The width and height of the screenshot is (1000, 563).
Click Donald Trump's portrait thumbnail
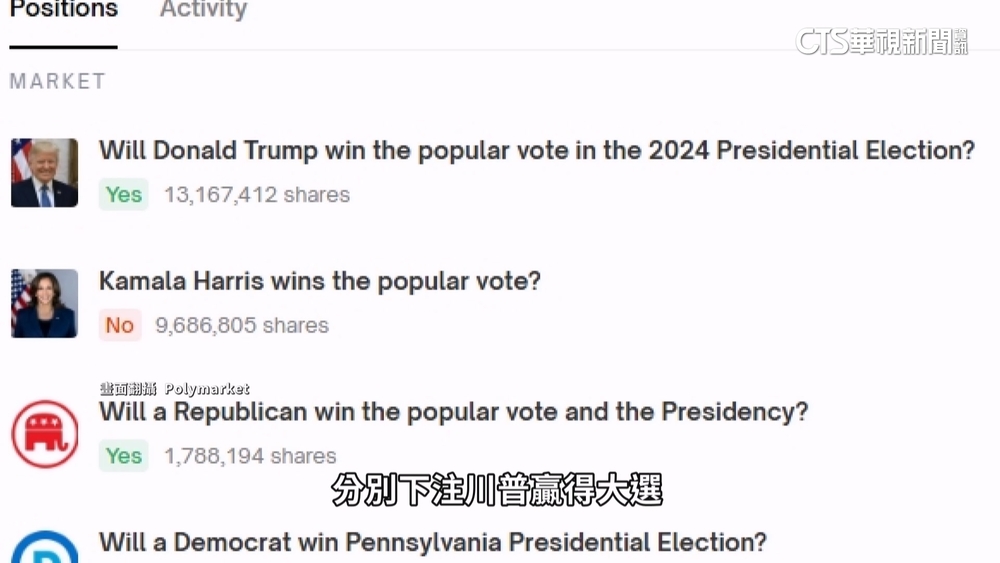(x=44, y=173)
